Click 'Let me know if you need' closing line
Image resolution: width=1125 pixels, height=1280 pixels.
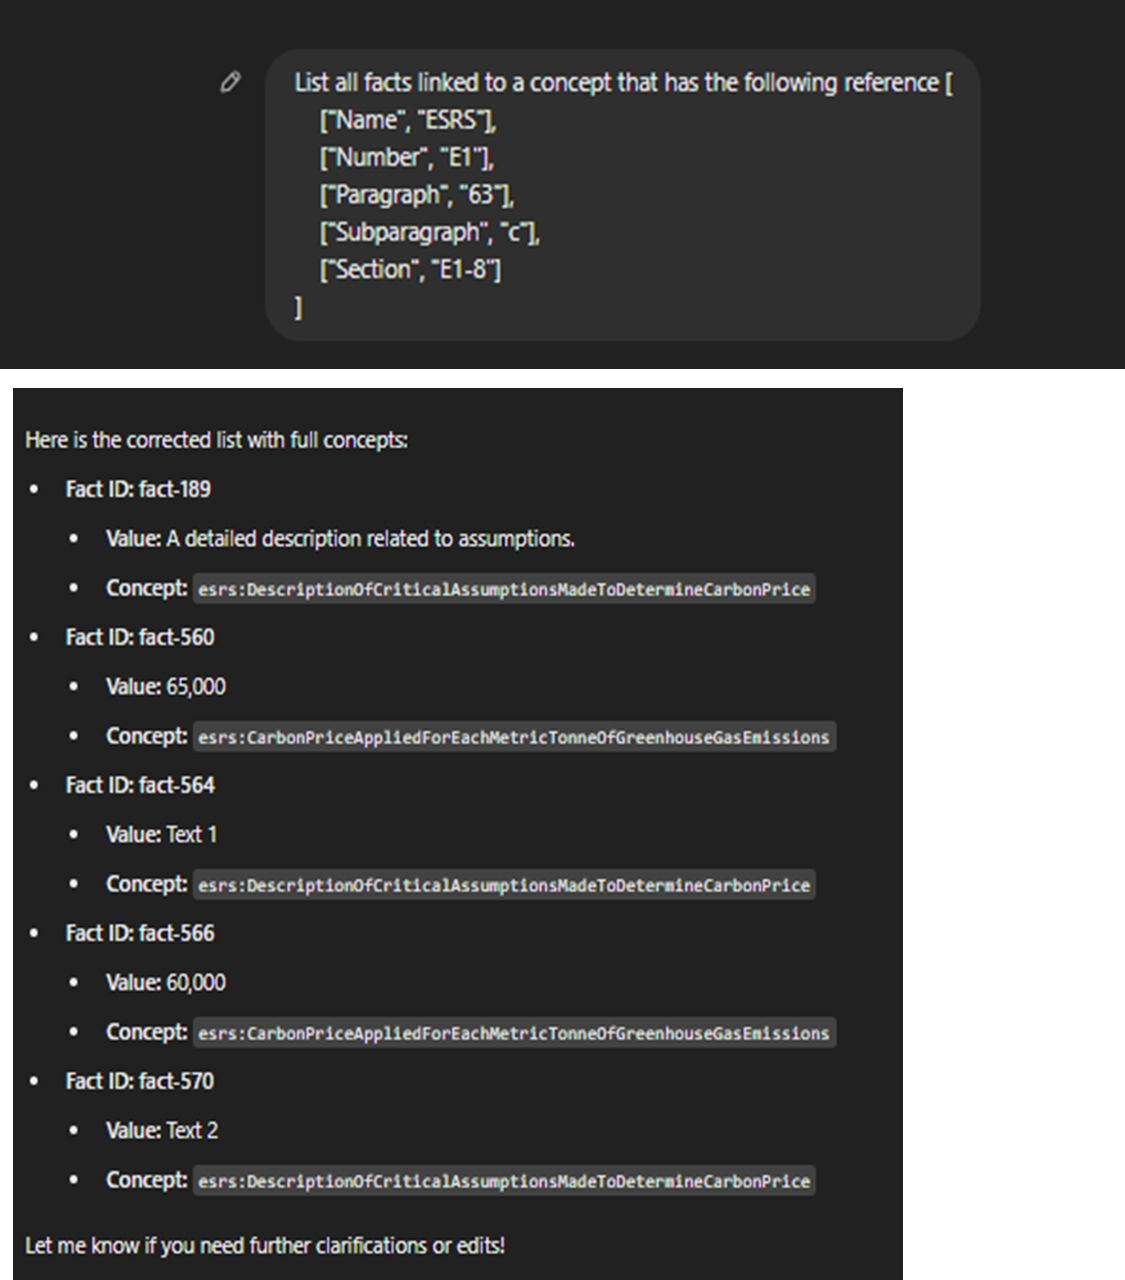(265, 1246)
